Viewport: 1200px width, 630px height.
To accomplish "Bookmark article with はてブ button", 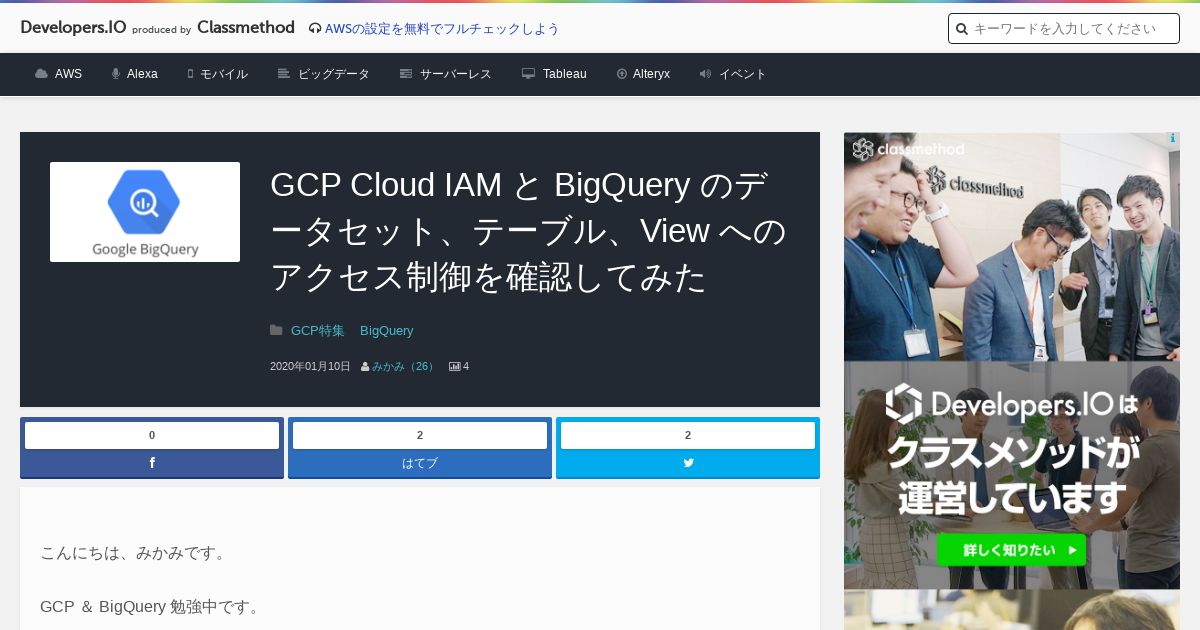I will pos(420,463).
